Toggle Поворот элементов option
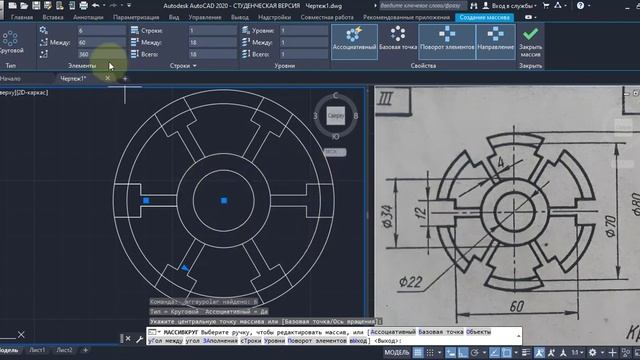The image size is (640, 360). click(447, 42)
